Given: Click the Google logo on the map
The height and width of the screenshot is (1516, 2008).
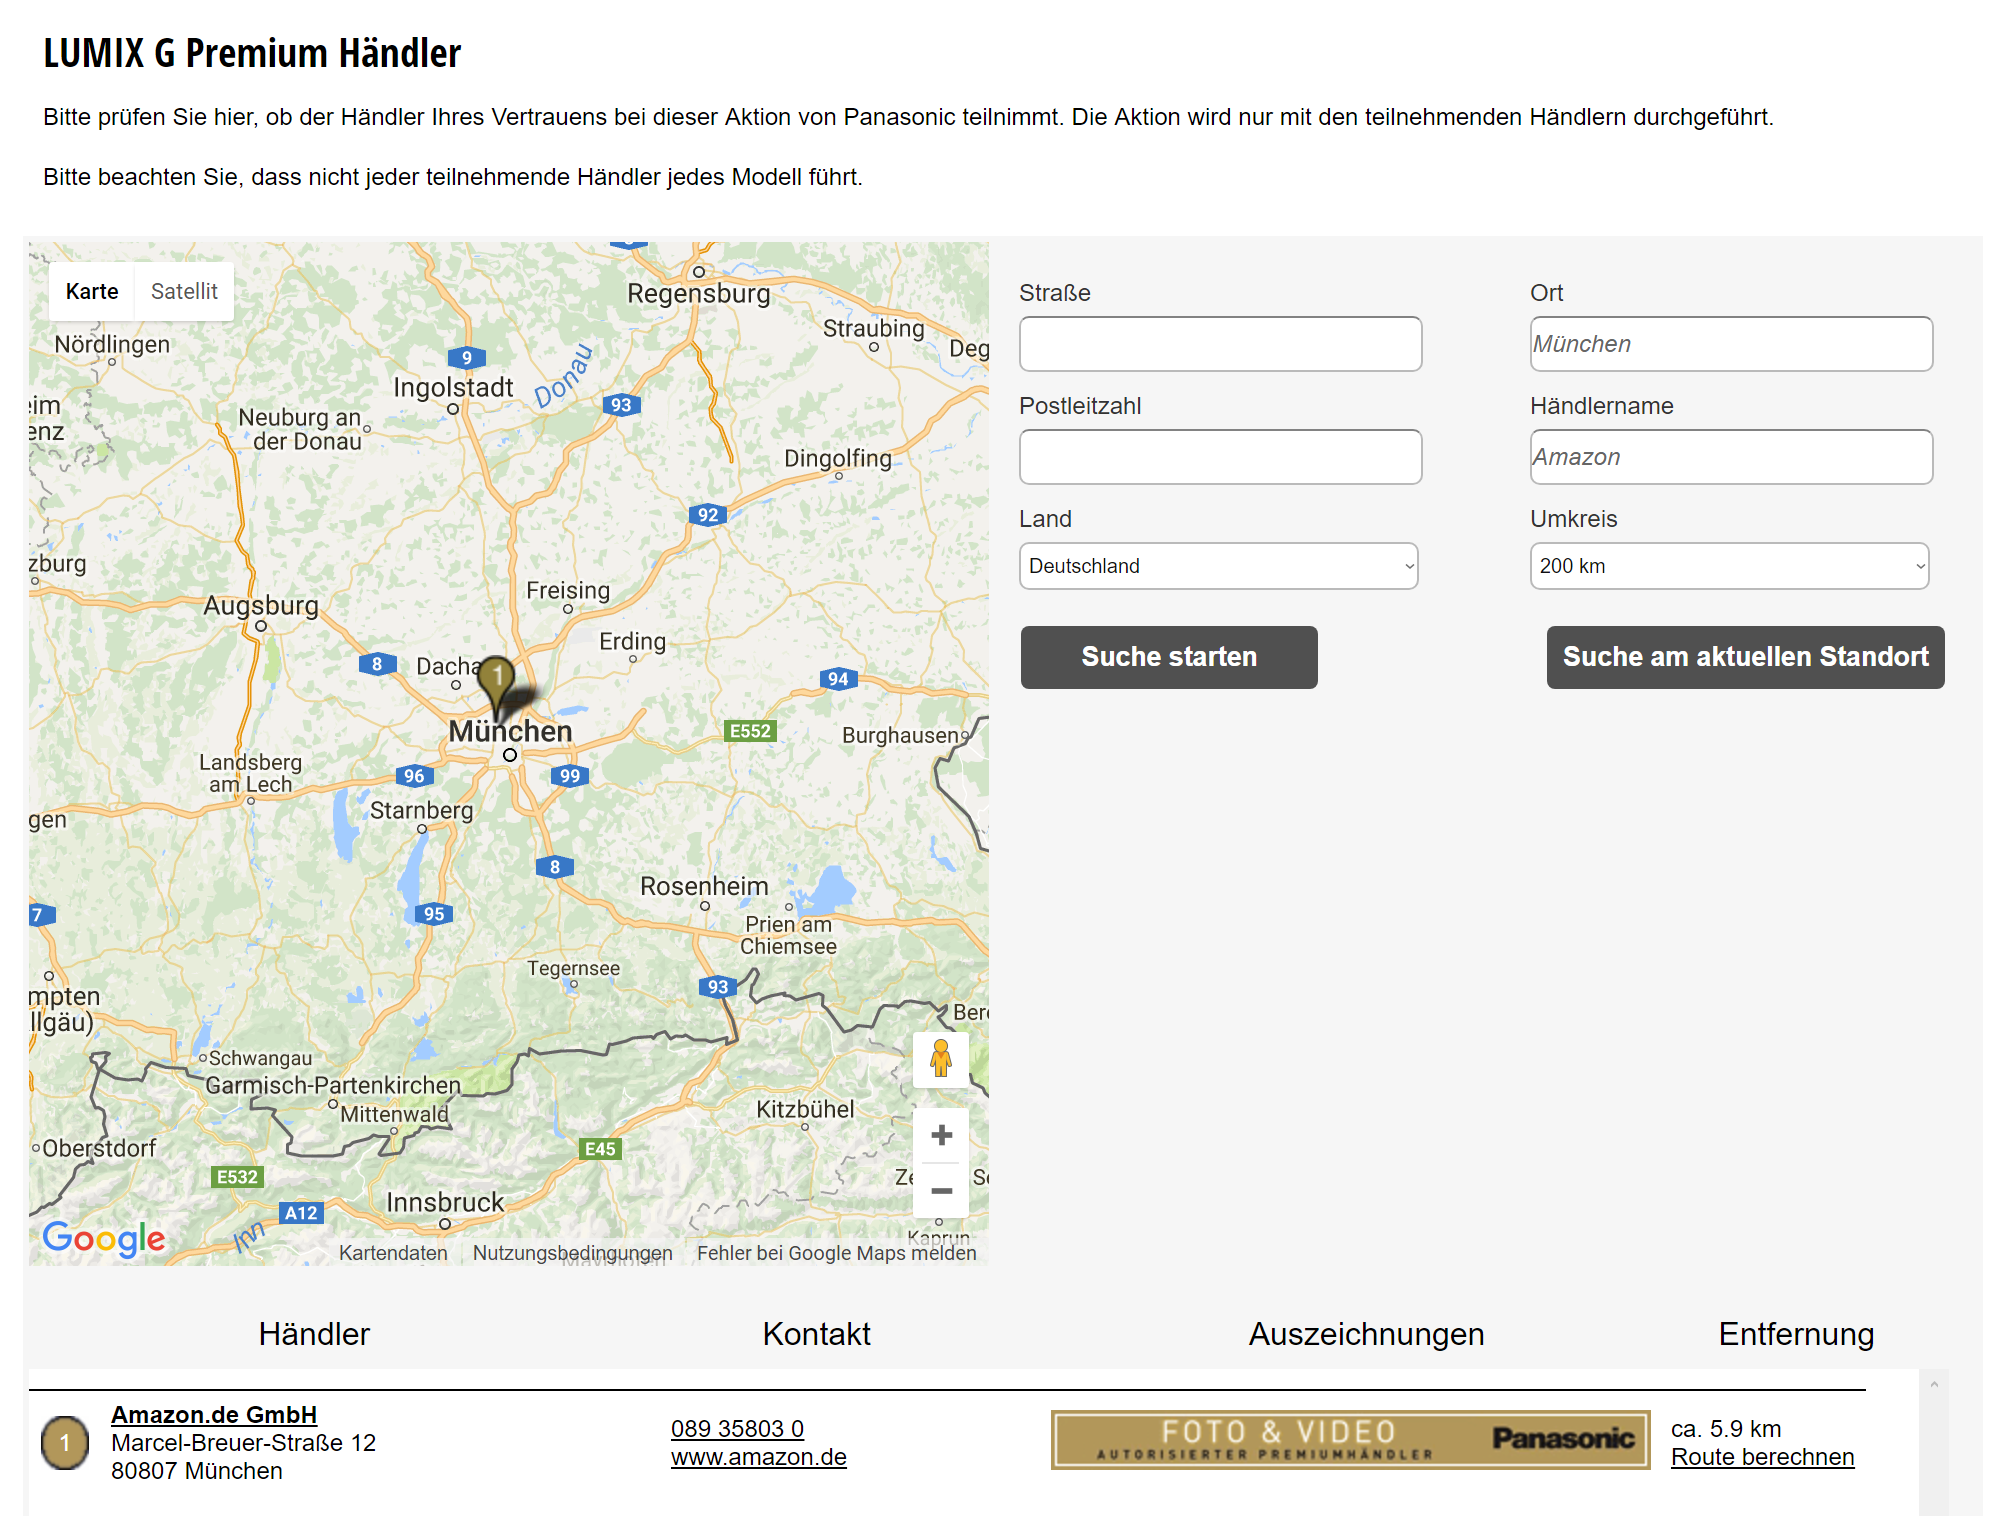Looking at the screenshot, I should [104, 1238].
